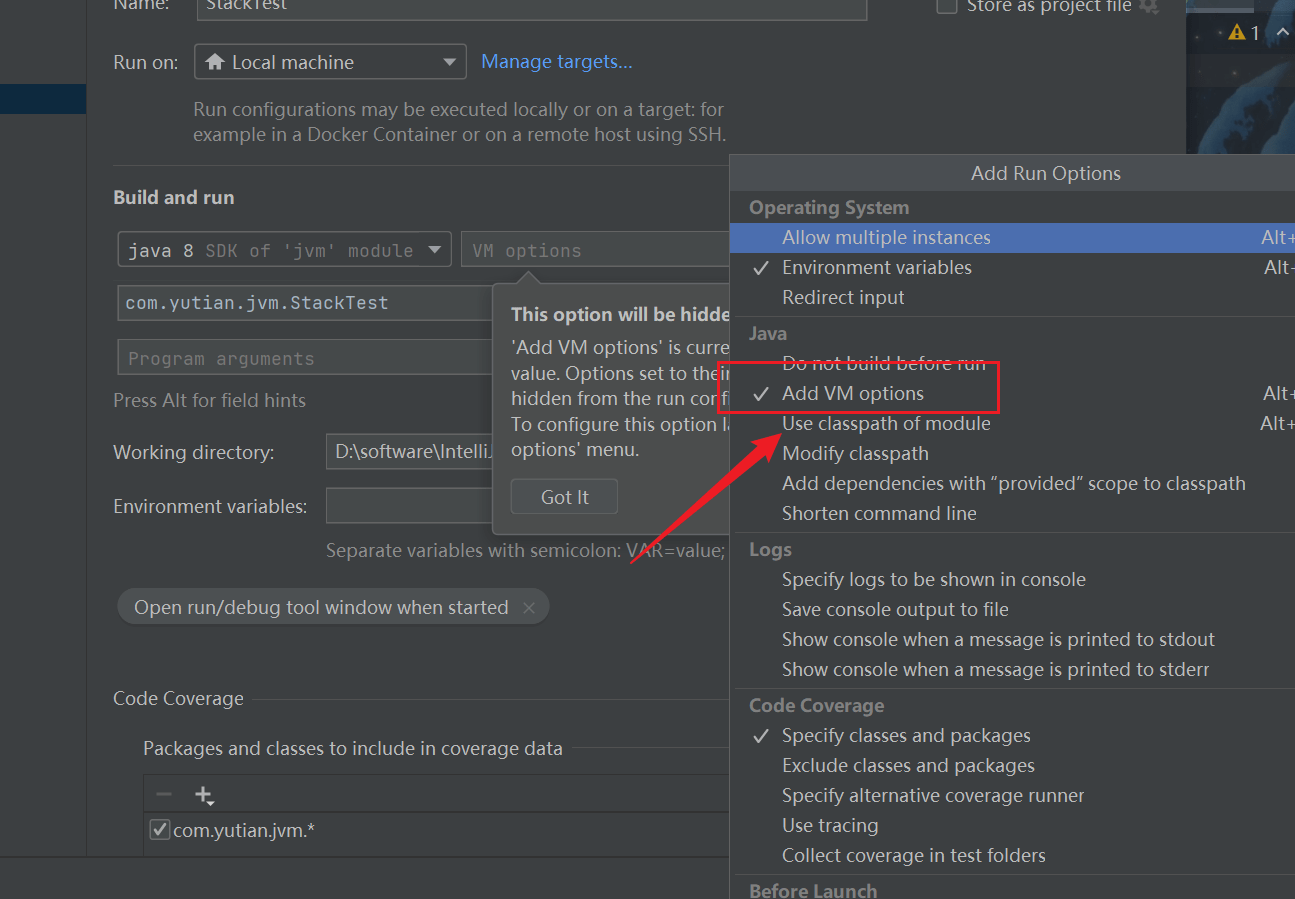Click the up chevron next to warning count

pyautogui.click(x=1282, y=33)
